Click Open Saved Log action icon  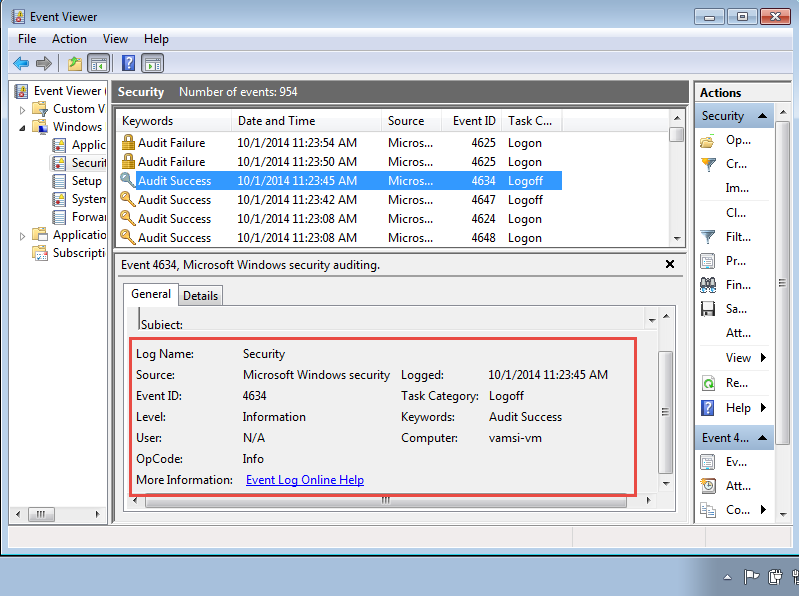(707, 141)
